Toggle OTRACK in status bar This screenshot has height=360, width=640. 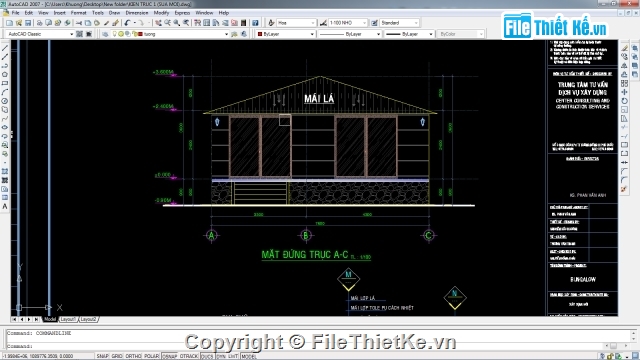[x=189, y=356]
